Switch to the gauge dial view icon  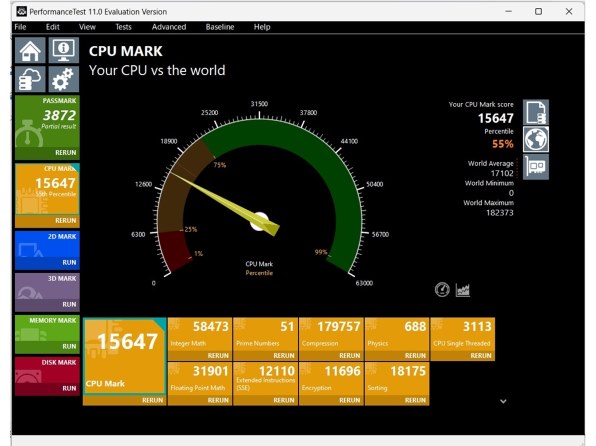click(x=442, y=290)
